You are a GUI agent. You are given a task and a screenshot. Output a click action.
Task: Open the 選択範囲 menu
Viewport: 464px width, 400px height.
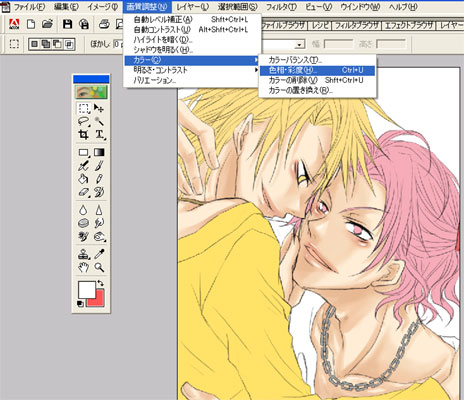pyautogui.click(x=238, y=7)
